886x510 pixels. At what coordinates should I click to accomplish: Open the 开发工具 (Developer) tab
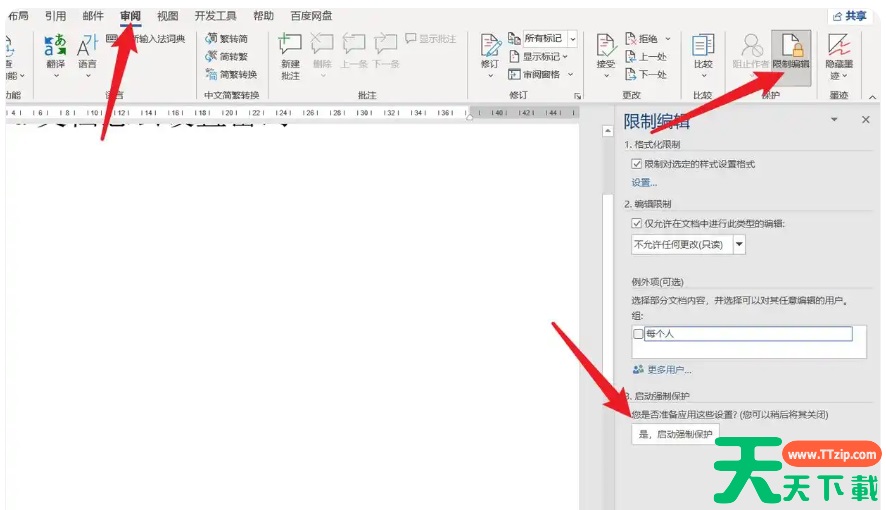click(x=215, y=16)
